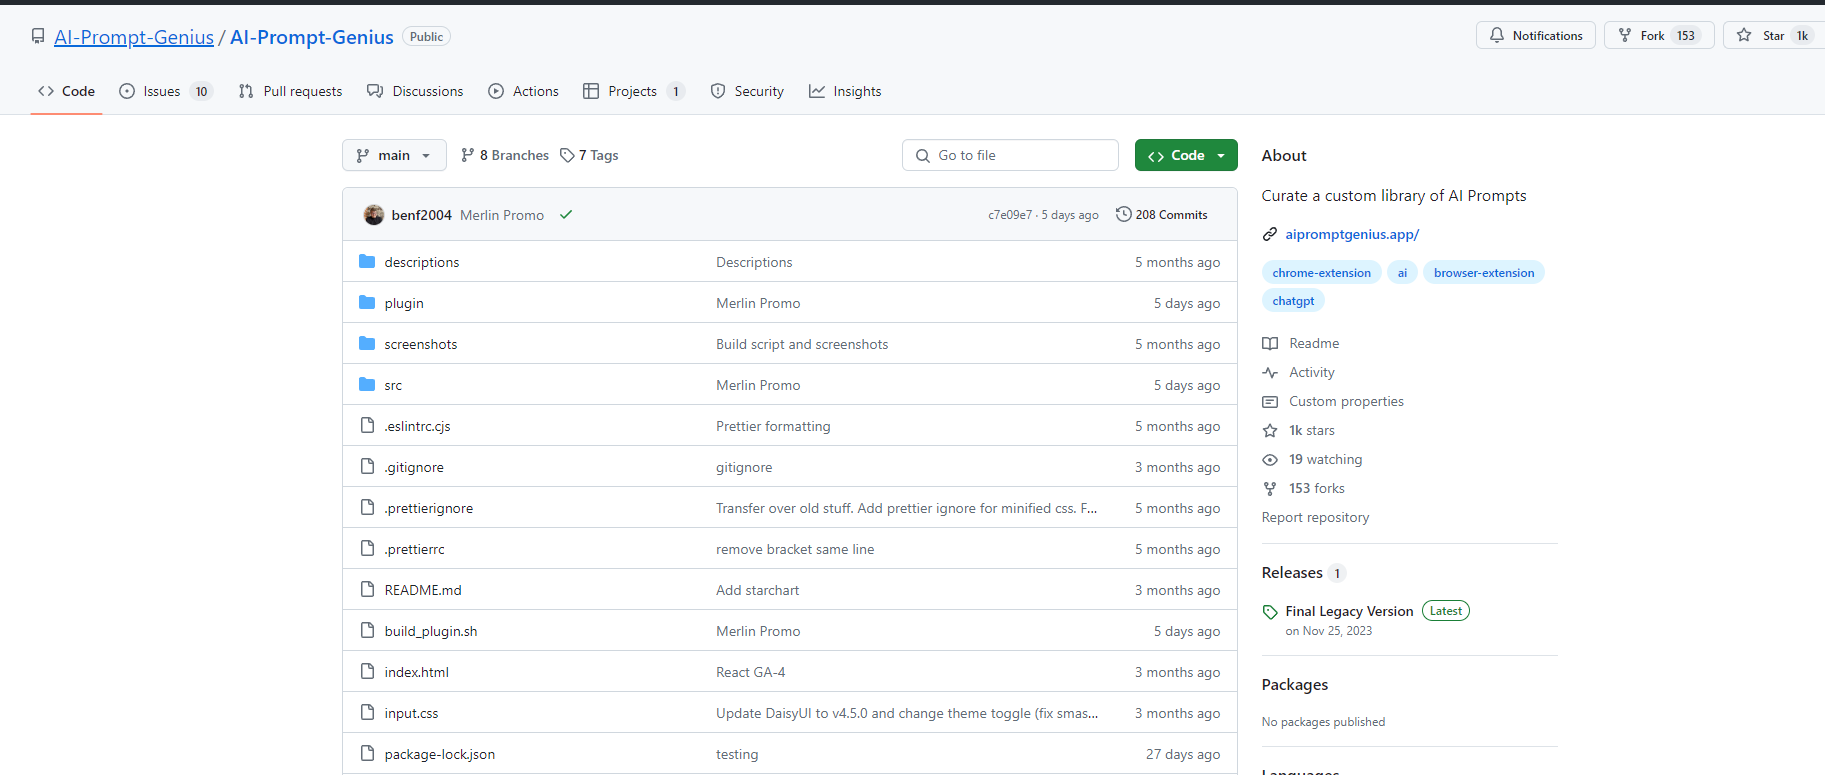The image size is (1825, 775).
Task: Fork the repository
Action: 1659,36
